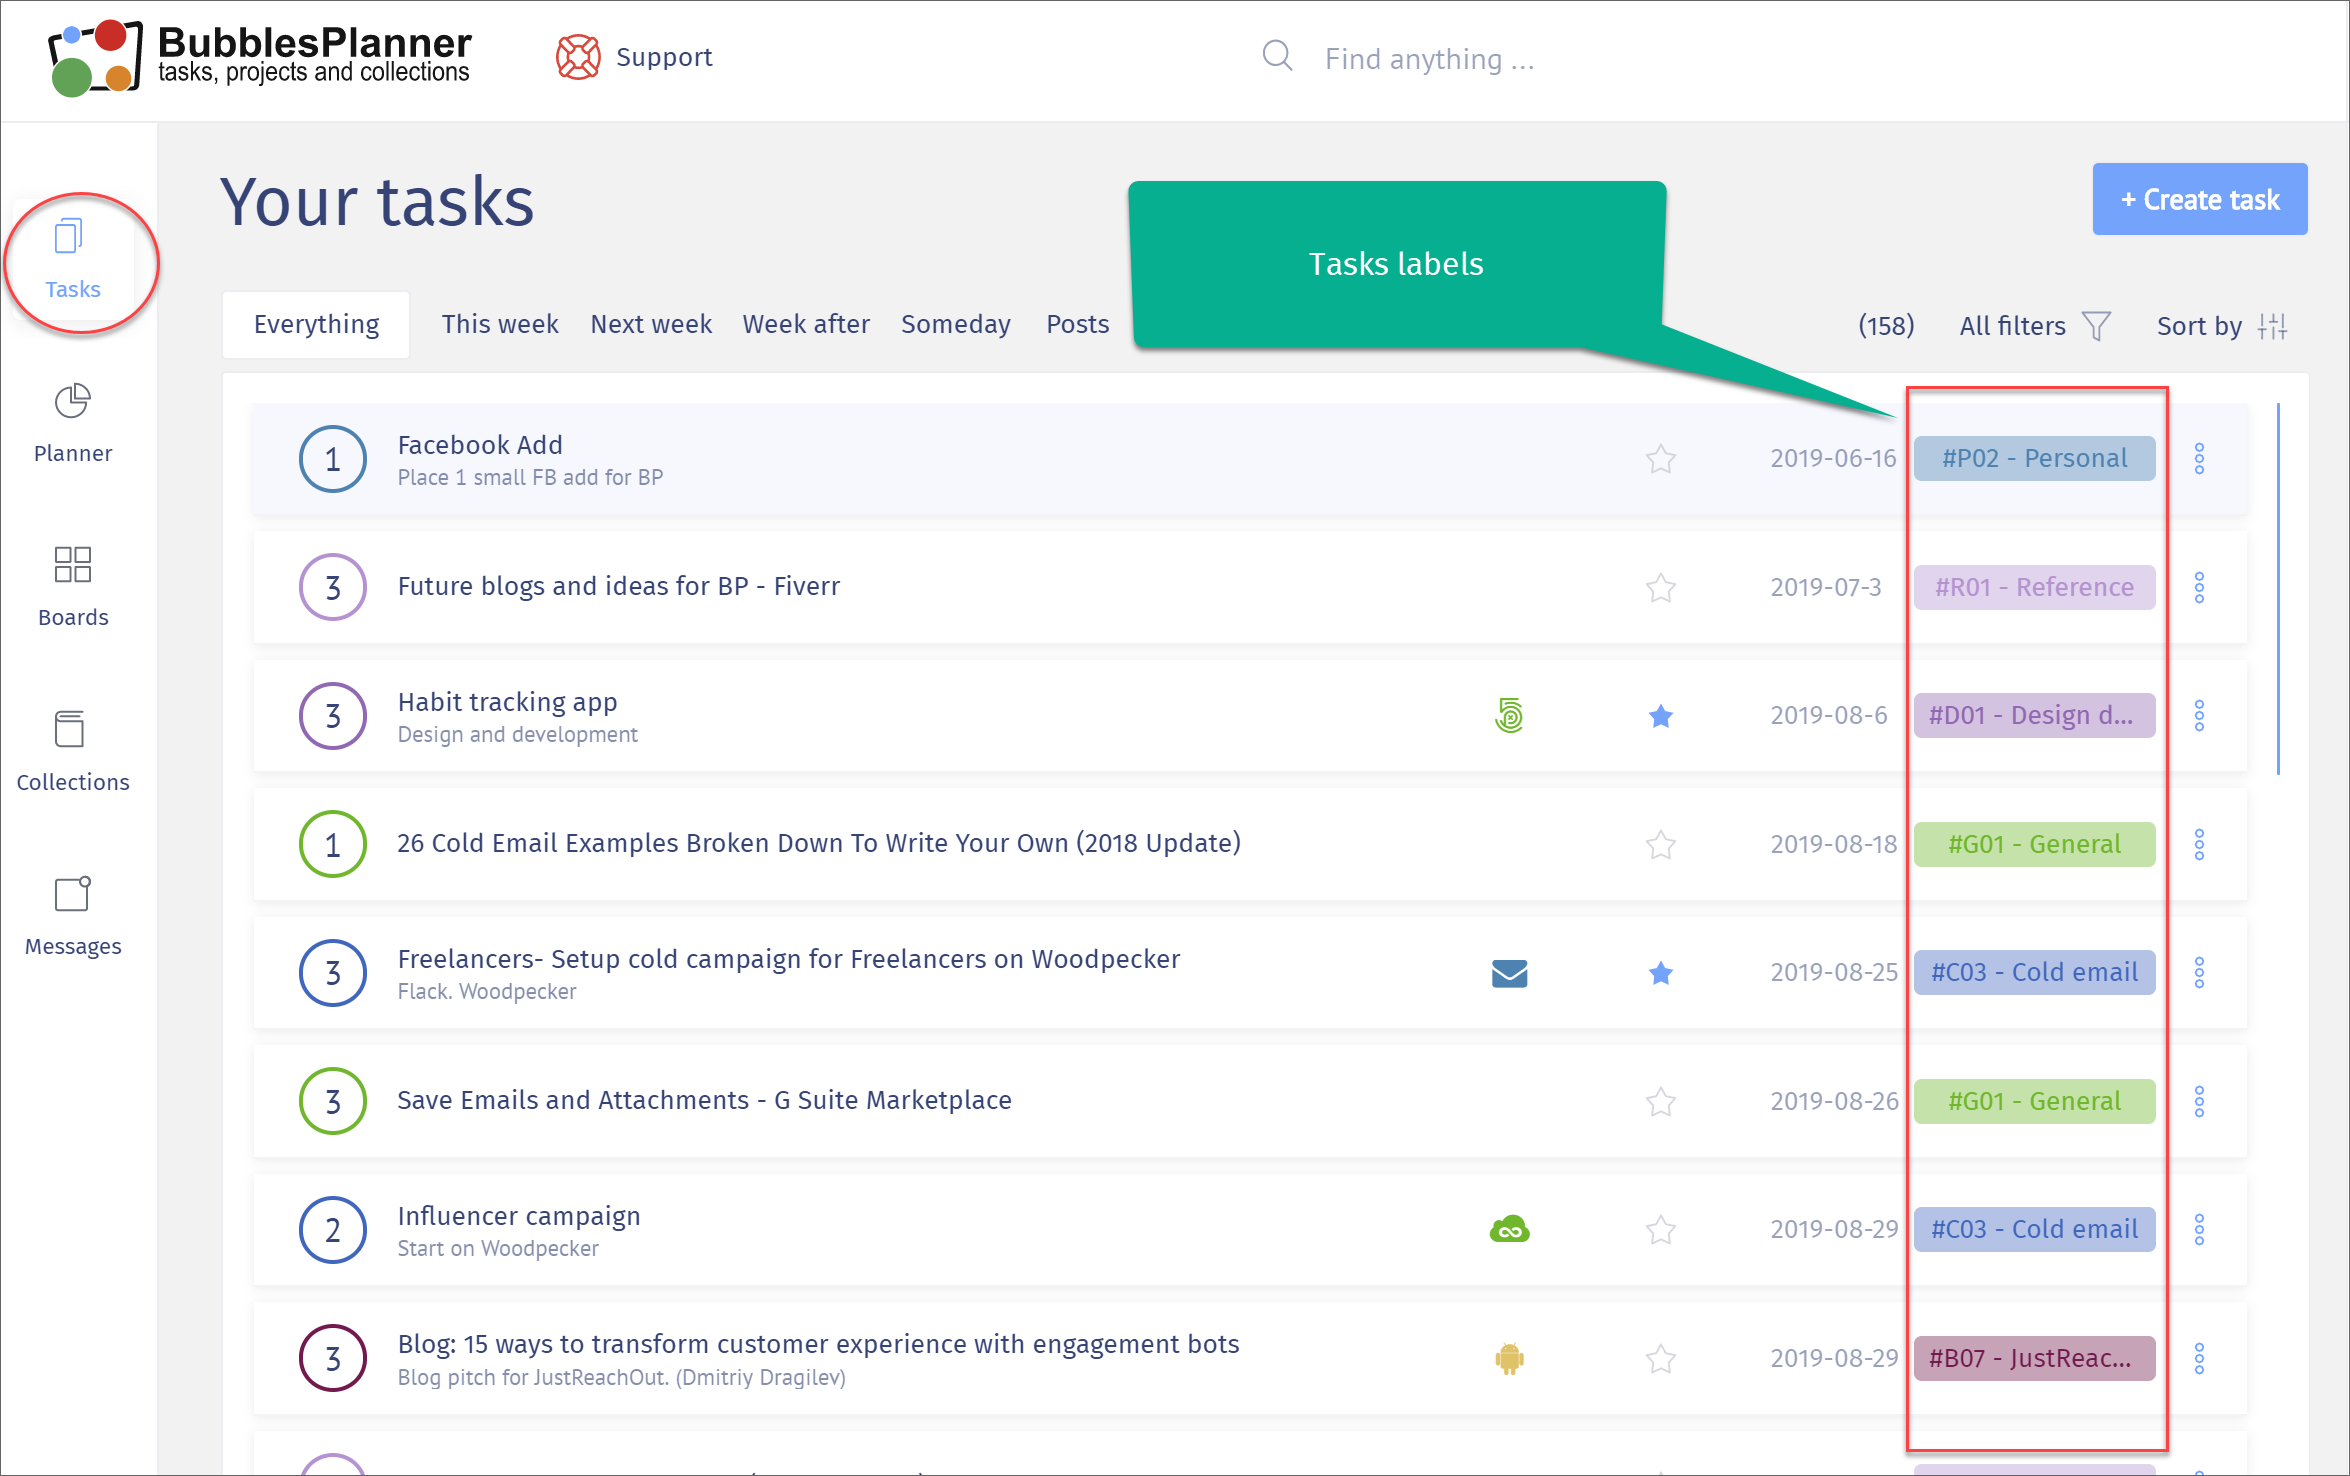Open more options for Blog 15 ways task

click(x=2199, y=1358)
